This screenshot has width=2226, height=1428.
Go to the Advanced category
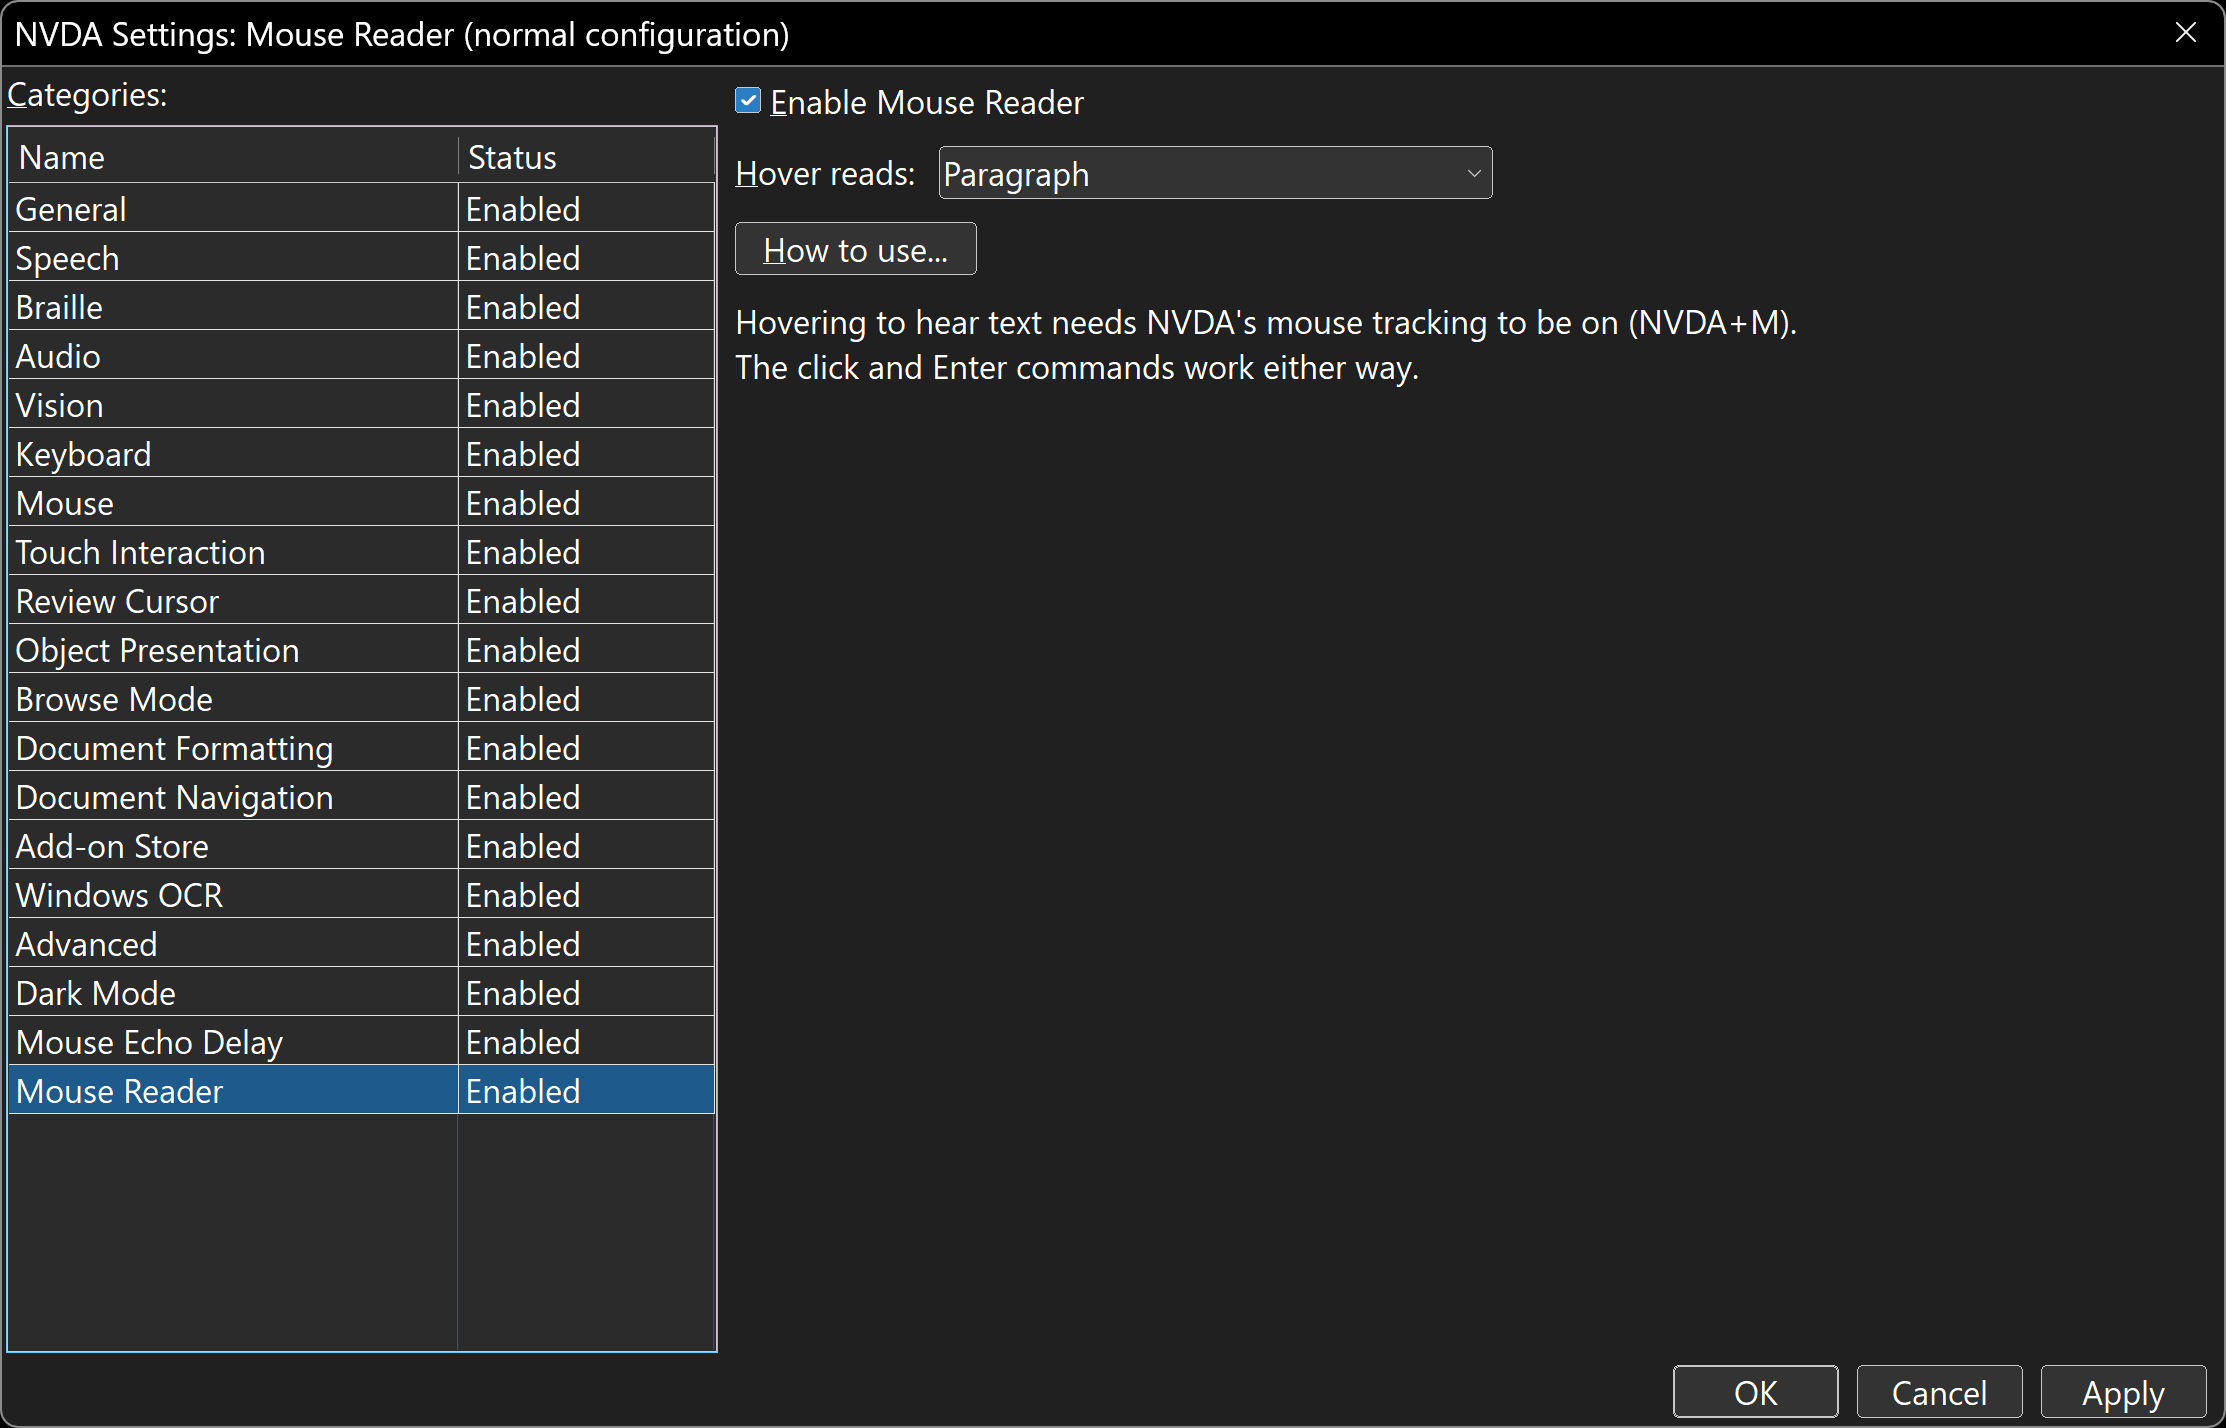tap(361, 943)
